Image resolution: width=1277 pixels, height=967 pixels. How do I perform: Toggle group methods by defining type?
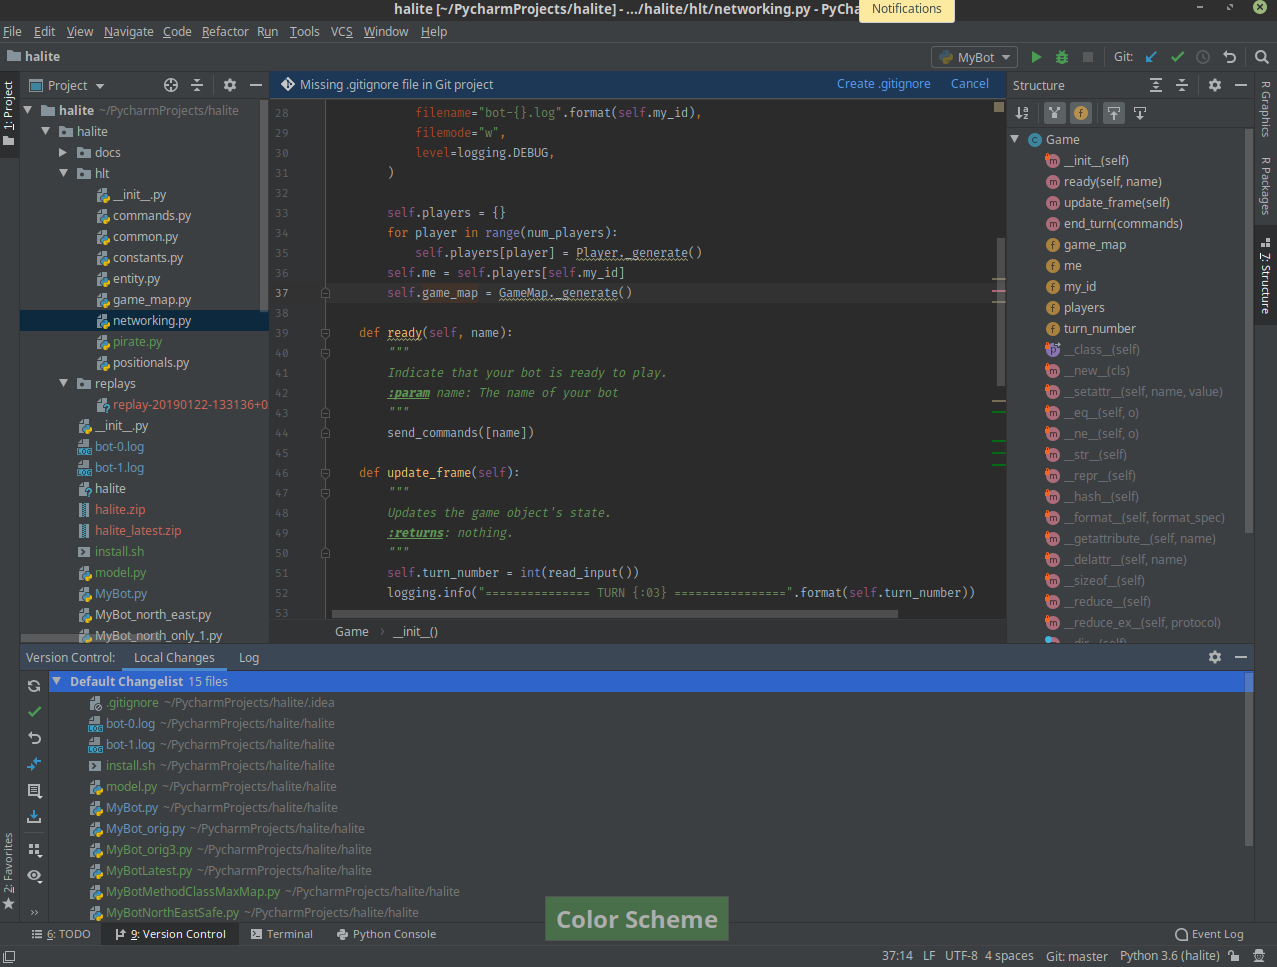1053,112
